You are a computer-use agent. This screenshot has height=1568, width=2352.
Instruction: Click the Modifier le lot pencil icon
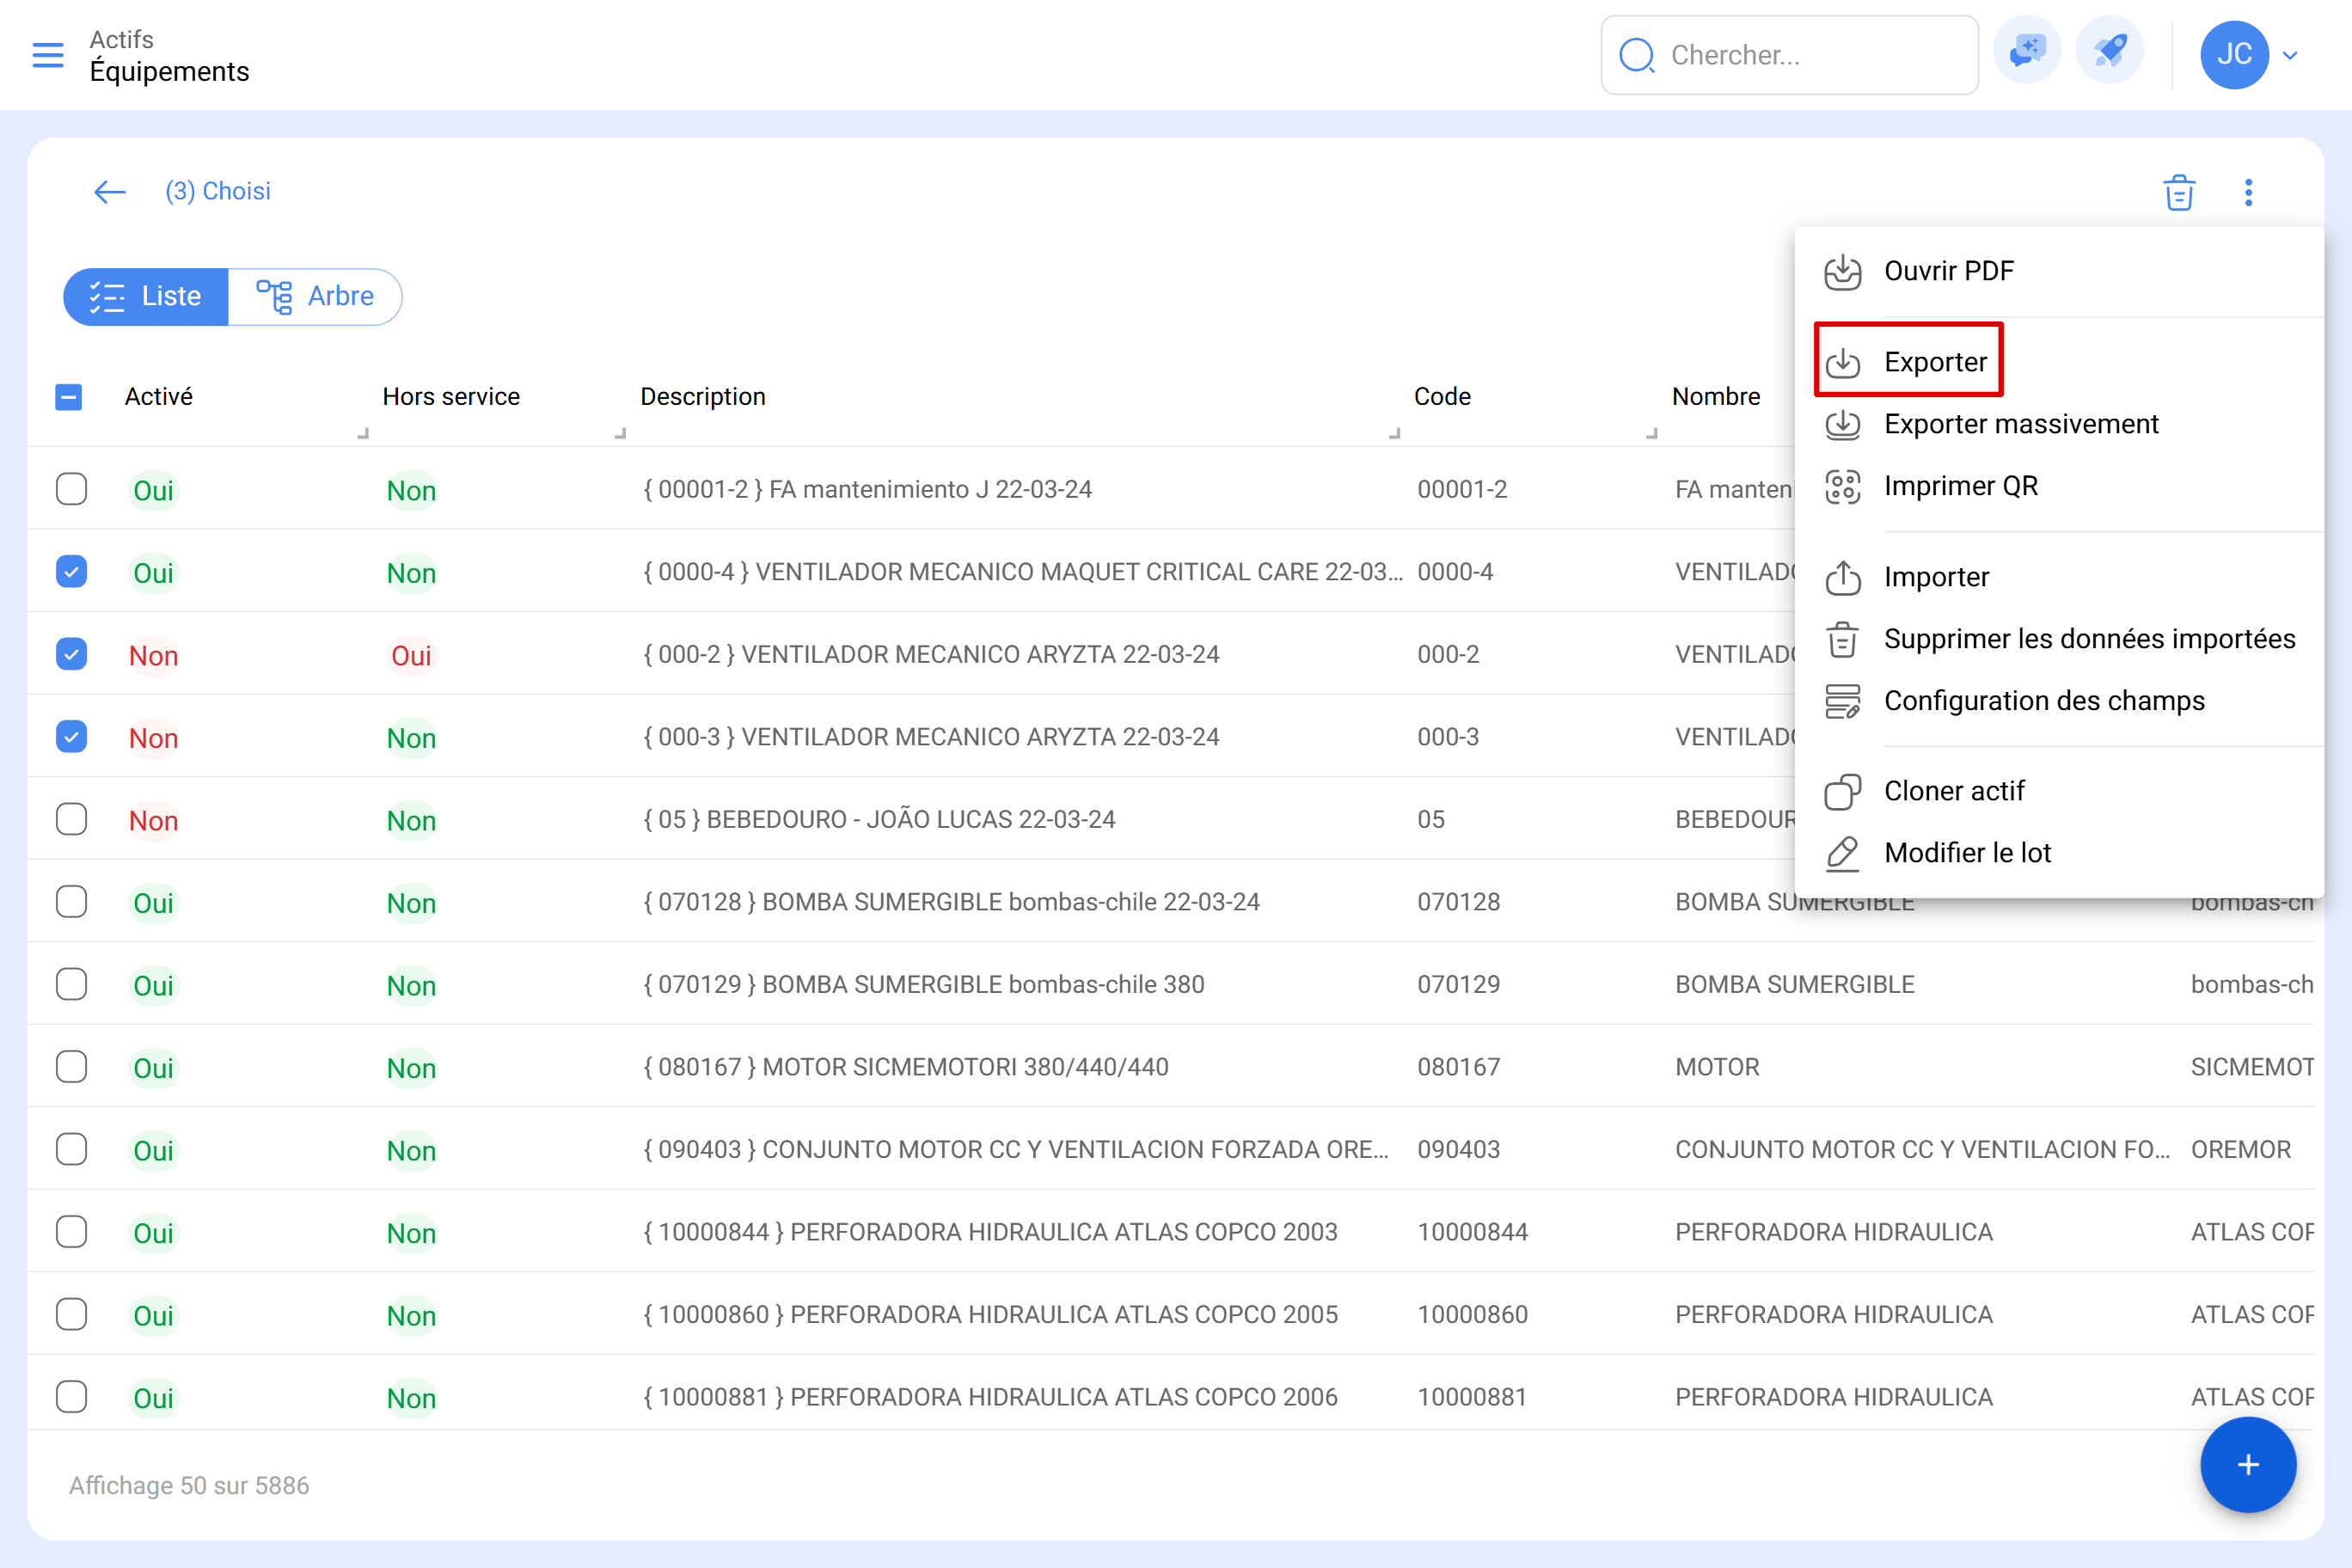coord(1842,853)
